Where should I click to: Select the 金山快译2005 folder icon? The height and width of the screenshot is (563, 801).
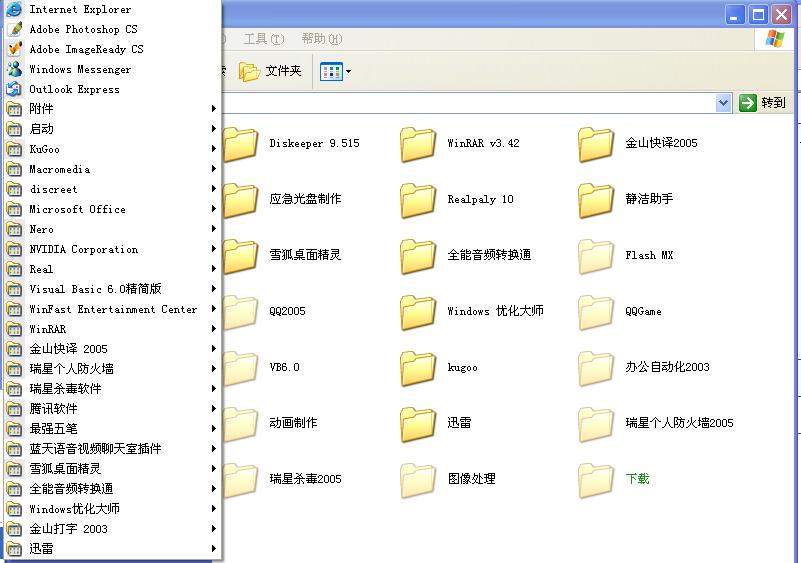pos(596,145)
